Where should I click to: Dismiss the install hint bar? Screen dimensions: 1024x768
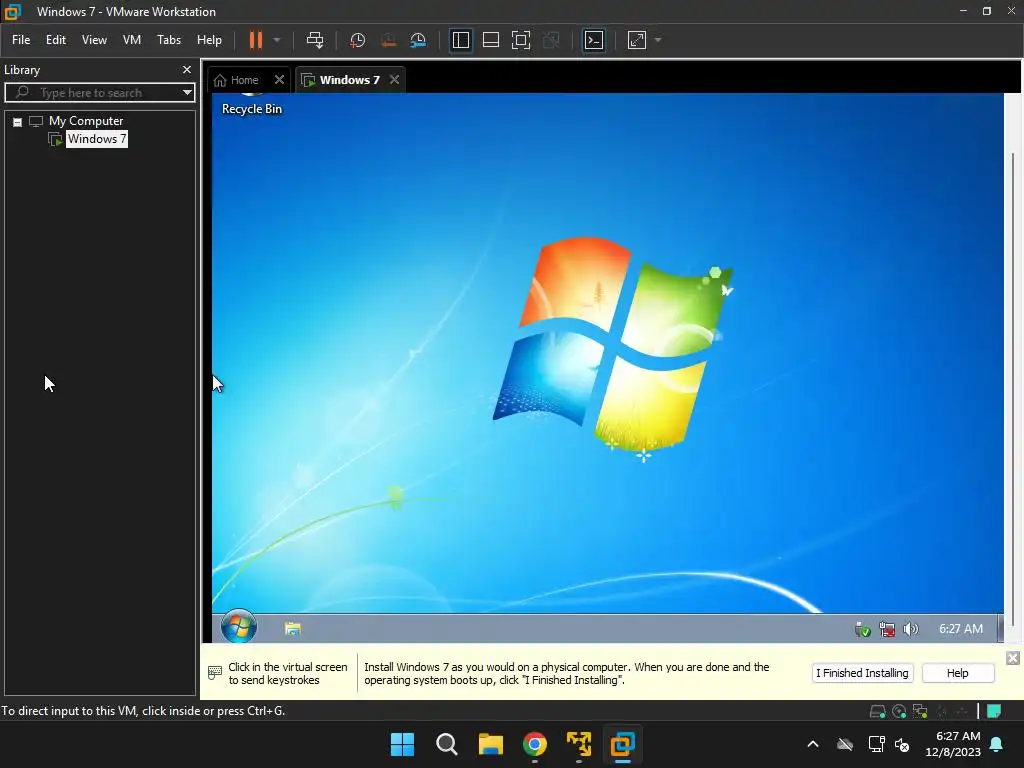click(x=1012, y=658)
